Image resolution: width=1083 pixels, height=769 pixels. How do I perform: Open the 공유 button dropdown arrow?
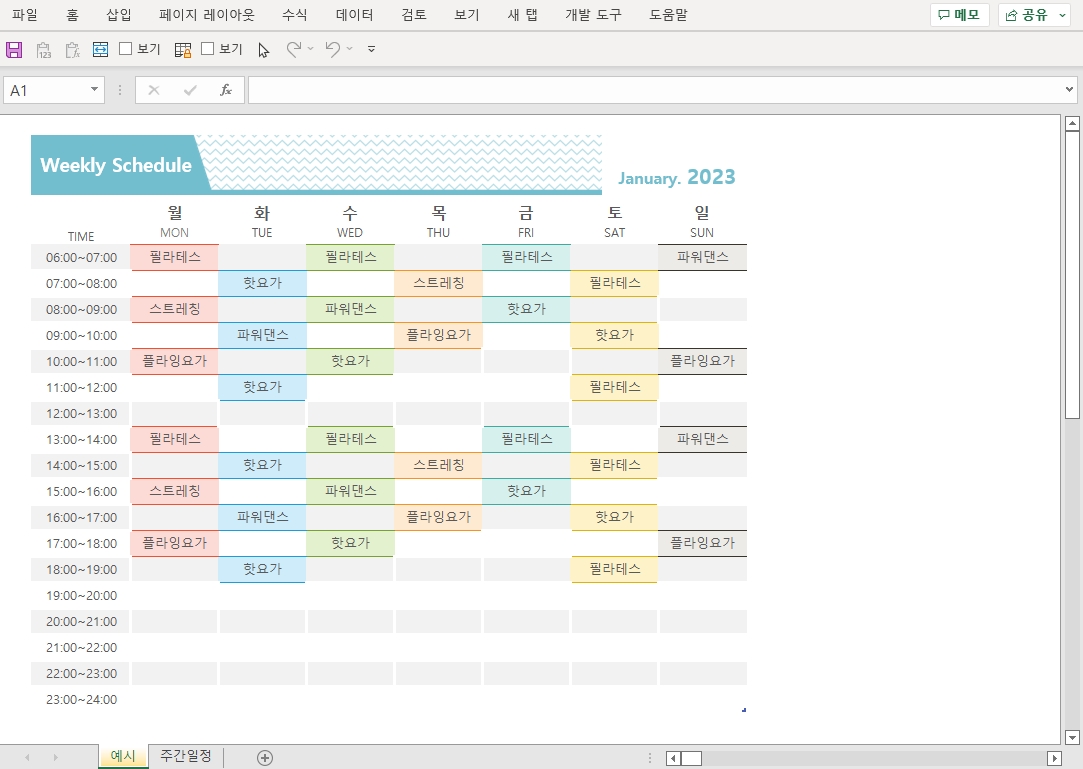(x=1062, y=15)
